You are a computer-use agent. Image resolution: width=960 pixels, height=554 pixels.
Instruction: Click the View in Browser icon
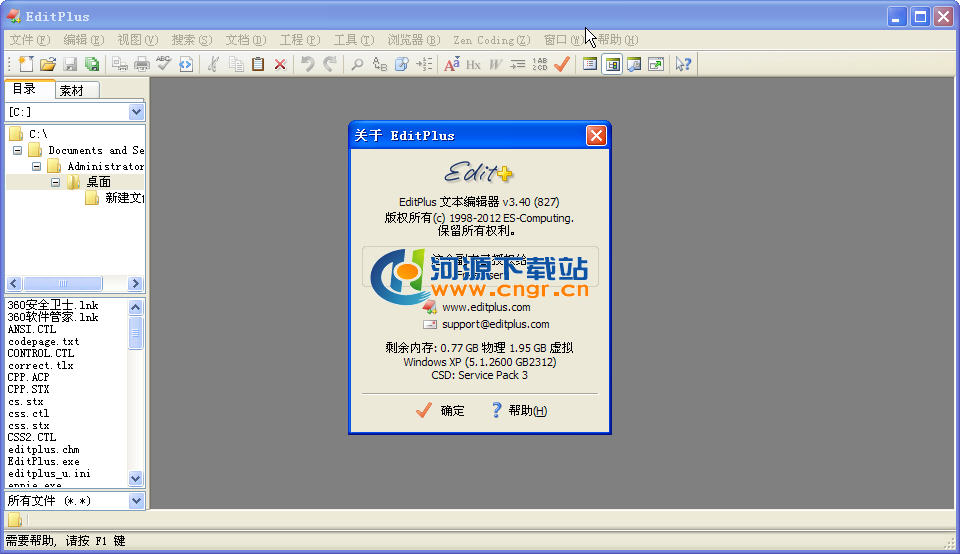click(186, 64)
